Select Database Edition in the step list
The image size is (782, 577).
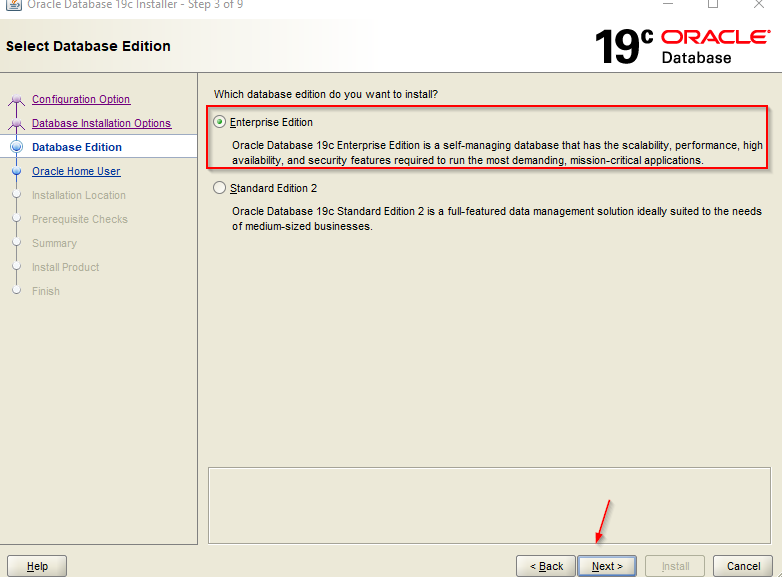[x=77, y=147]
